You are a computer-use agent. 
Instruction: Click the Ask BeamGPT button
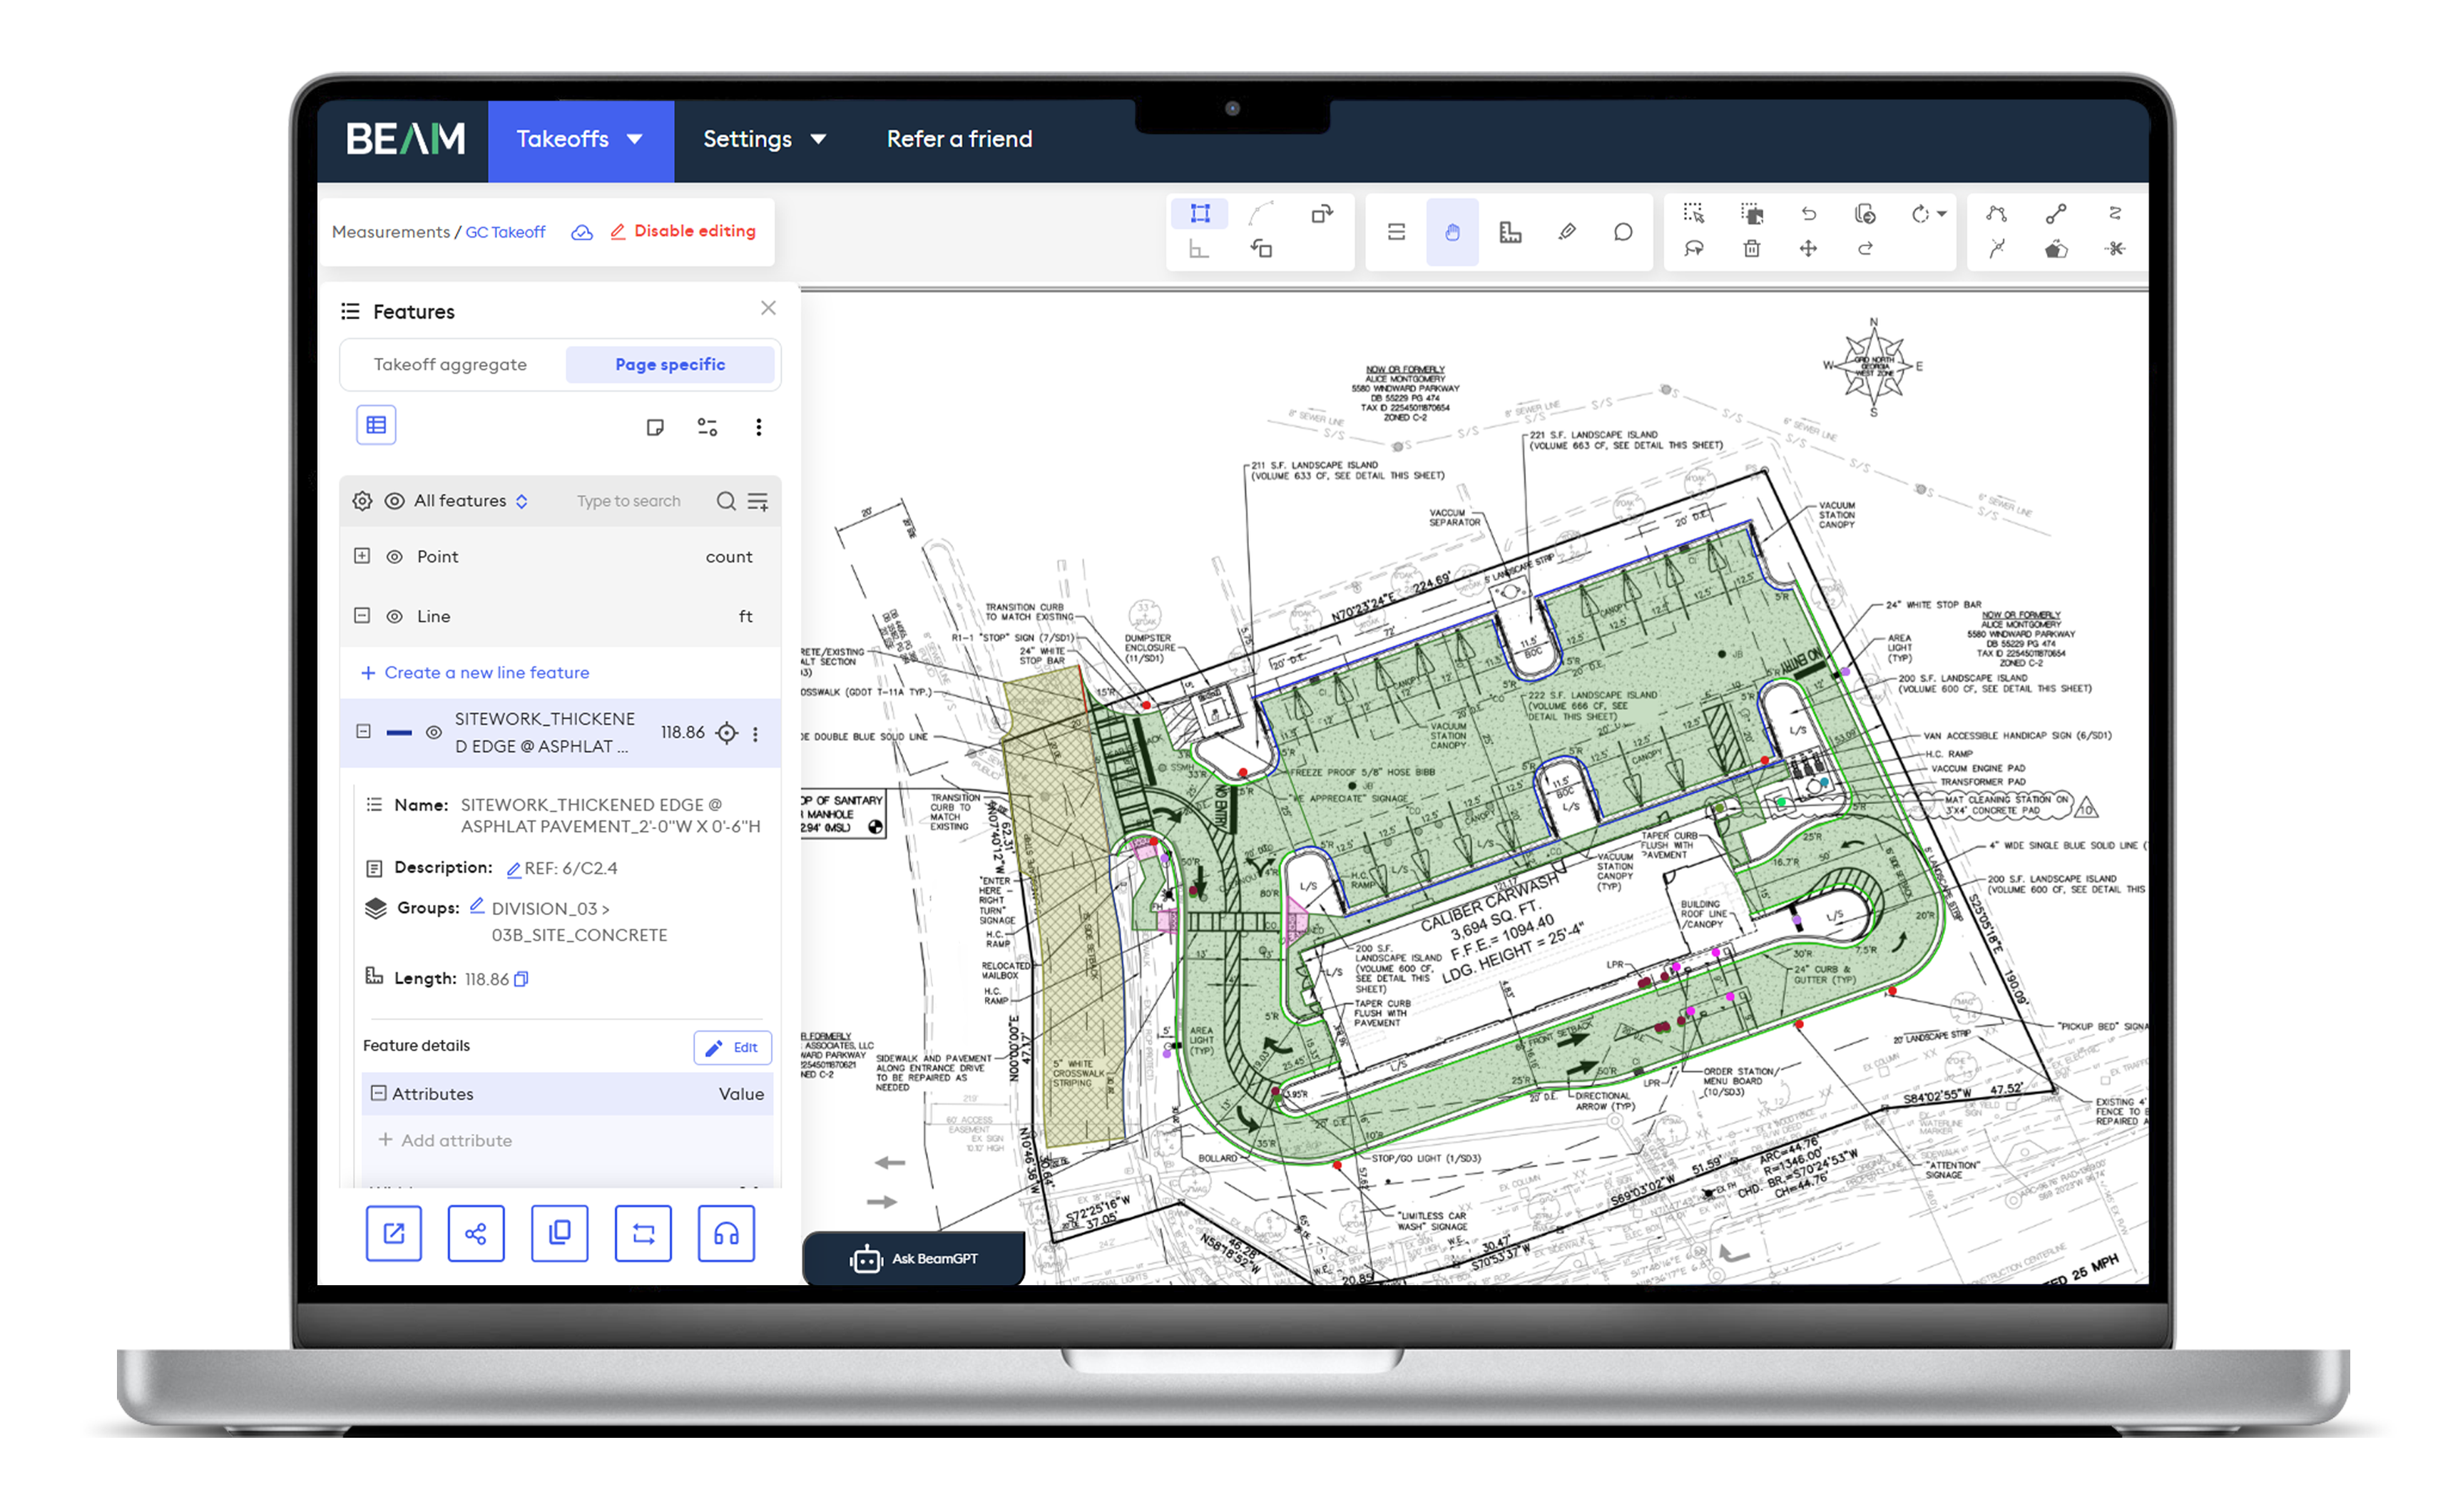913,1258
